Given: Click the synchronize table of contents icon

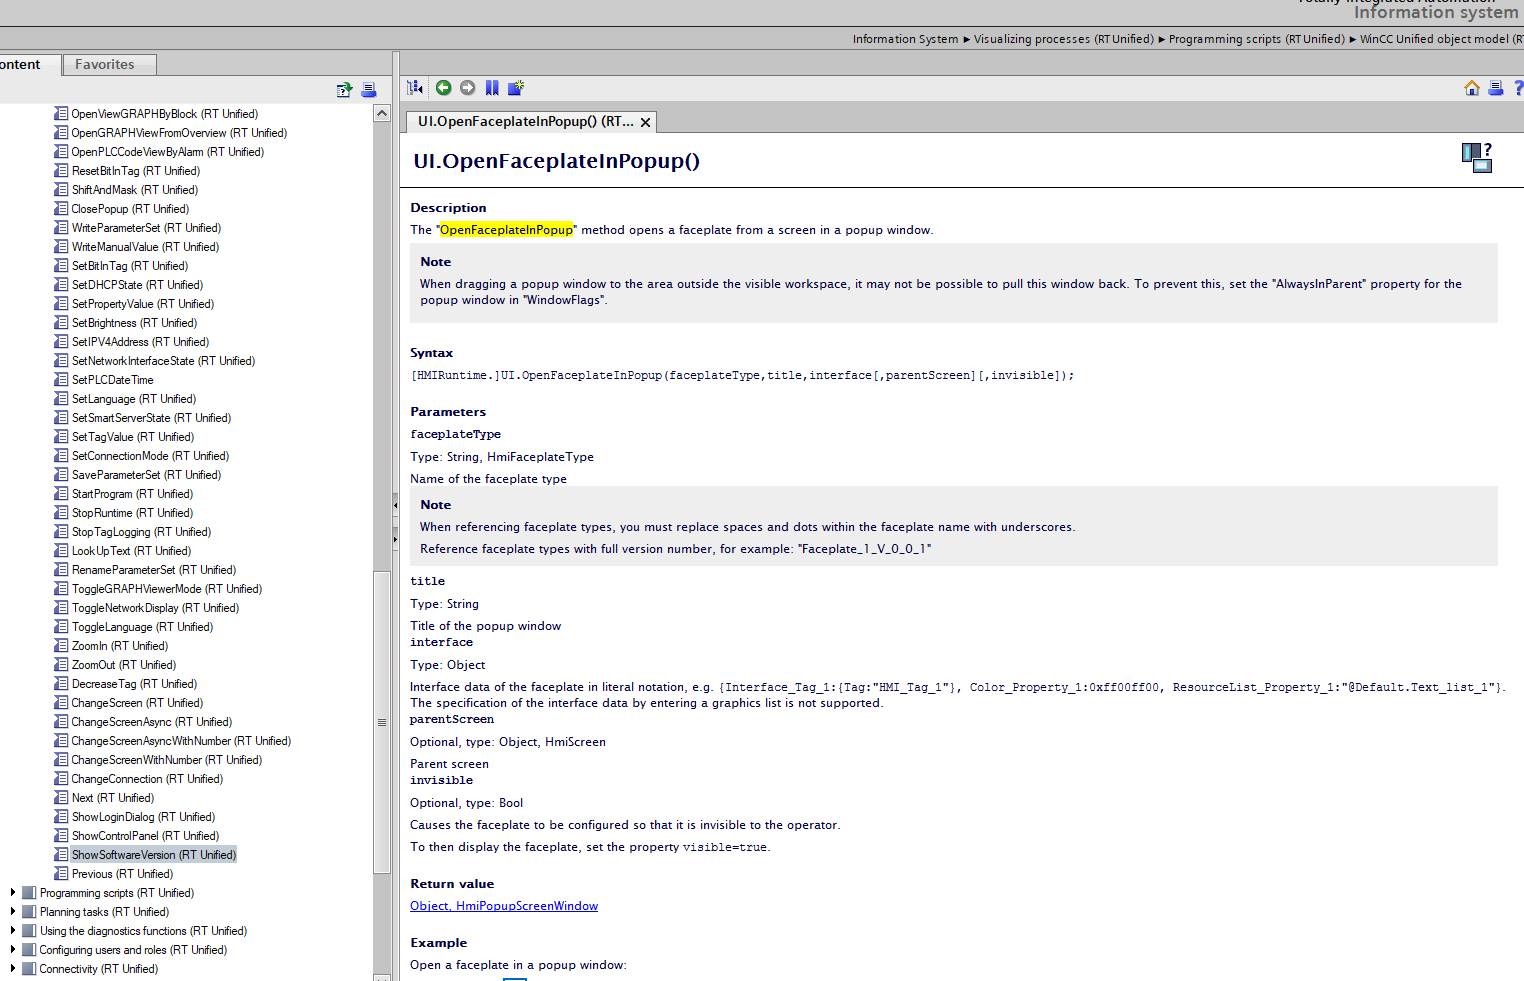Looking at the screenshot, I should (415, 88).
